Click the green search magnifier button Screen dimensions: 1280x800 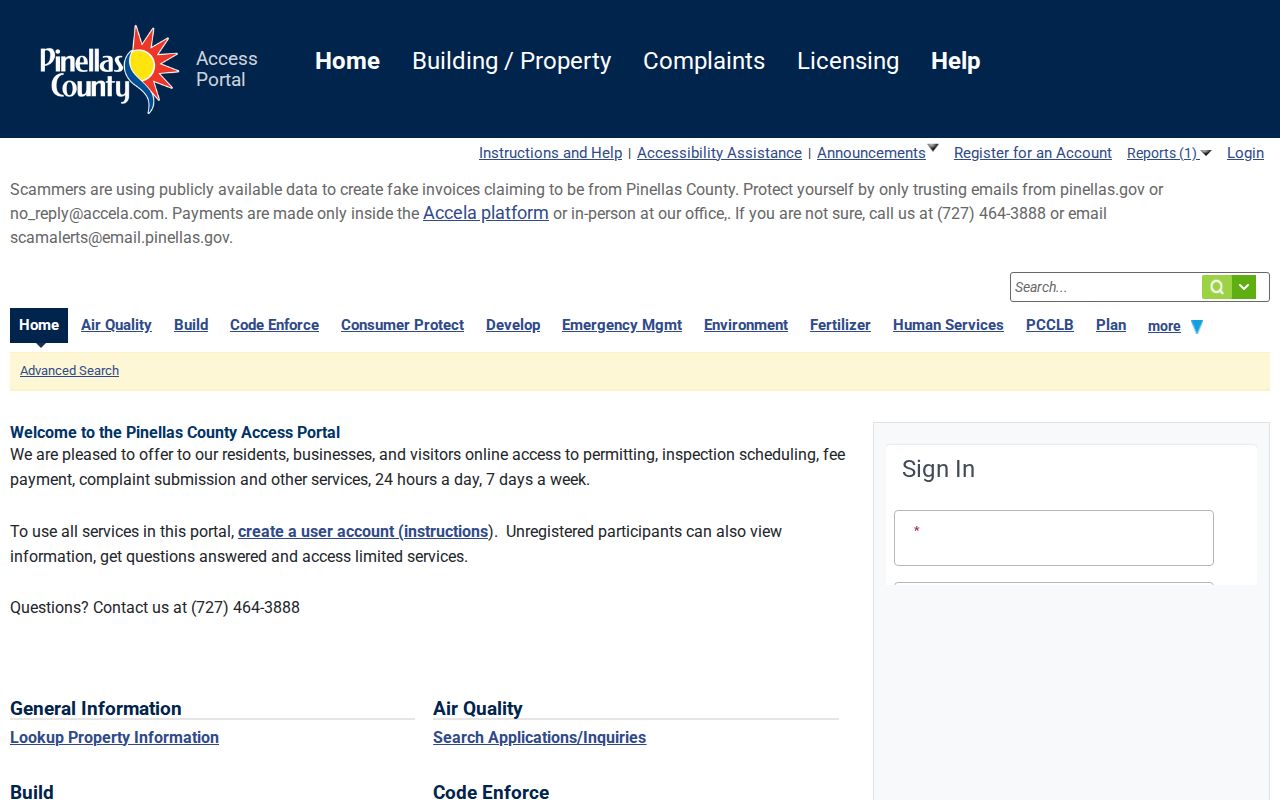click(1217, 287)
